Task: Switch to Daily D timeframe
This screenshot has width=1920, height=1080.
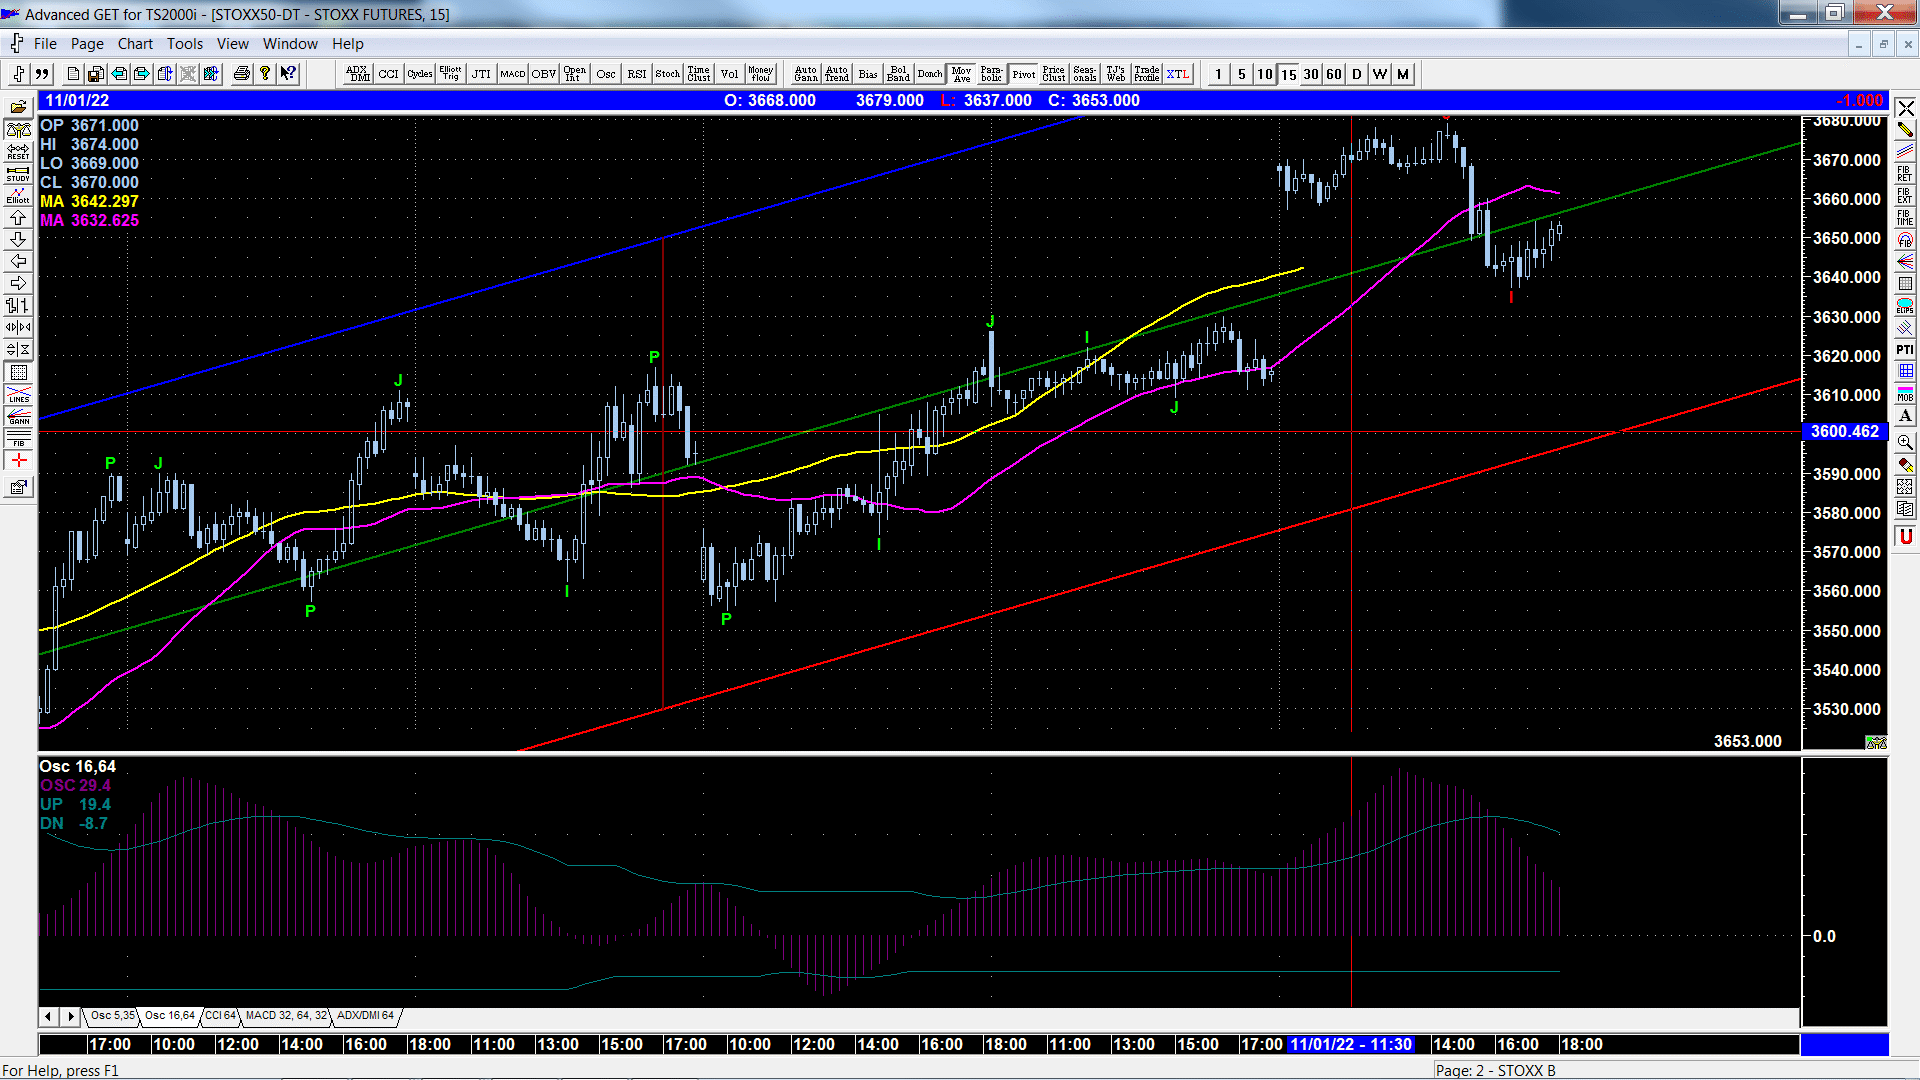Action: (1357, 74)
